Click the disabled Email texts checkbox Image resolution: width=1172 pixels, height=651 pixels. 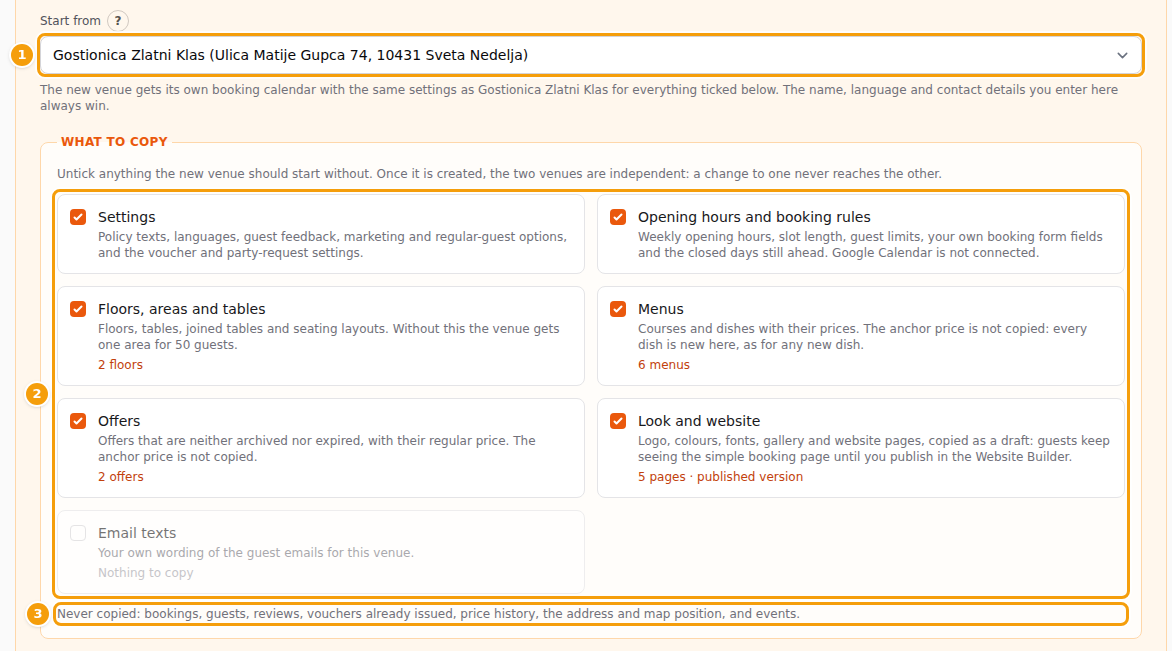click(x=78, y=533)
